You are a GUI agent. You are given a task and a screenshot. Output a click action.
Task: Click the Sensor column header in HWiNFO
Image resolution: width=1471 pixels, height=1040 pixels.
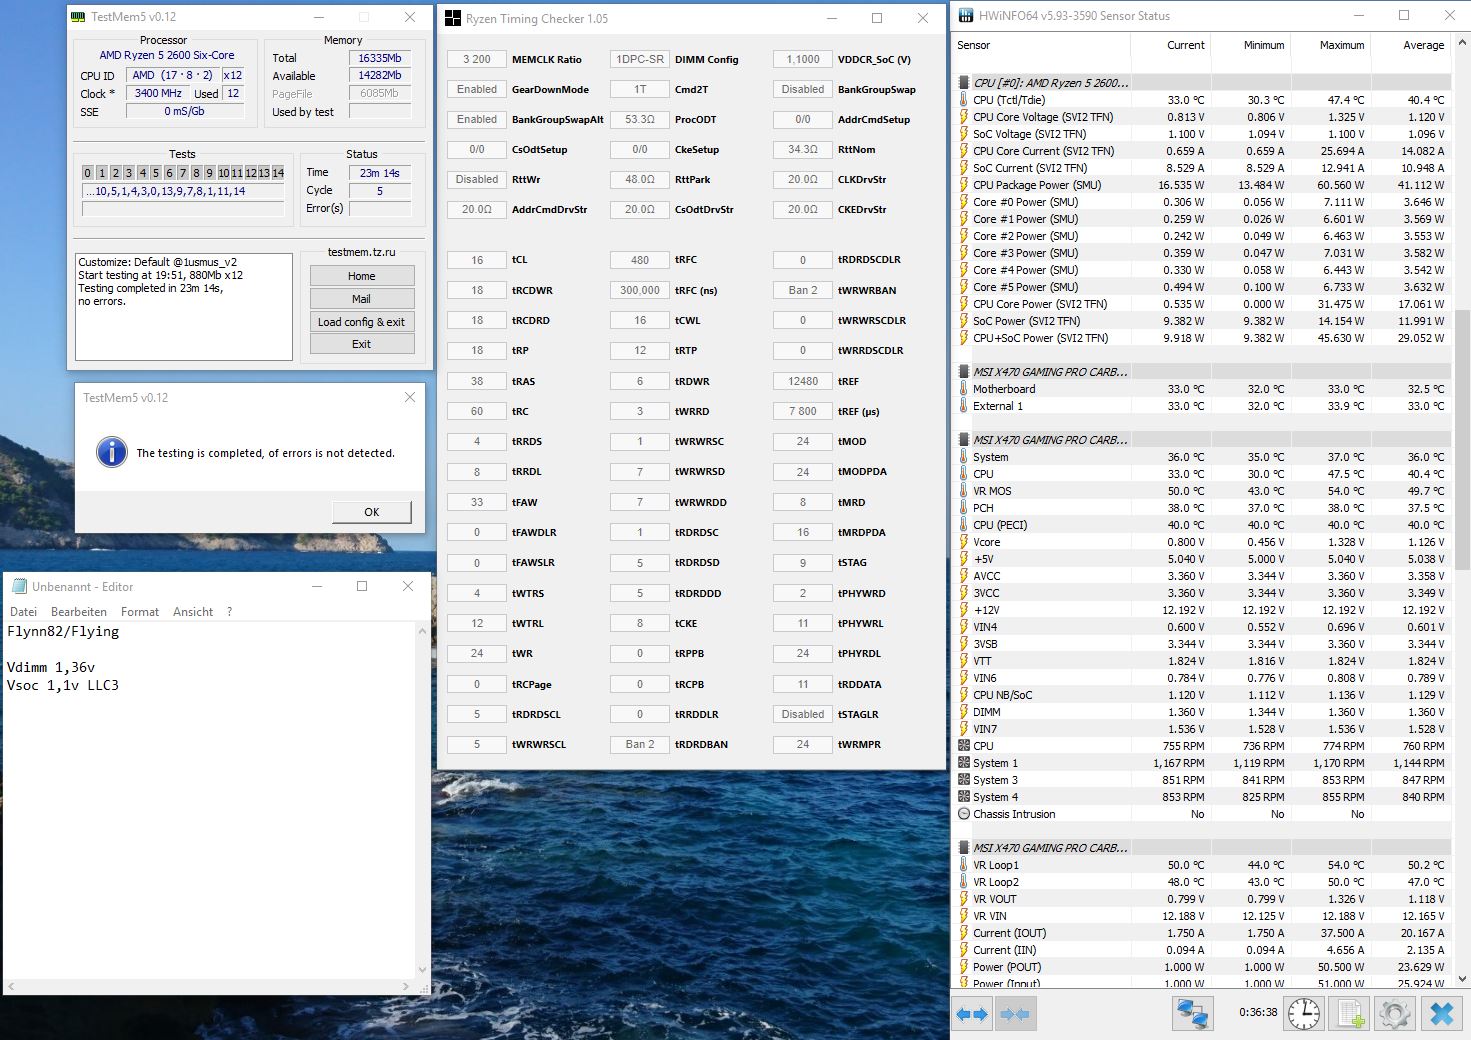point(974,45)
